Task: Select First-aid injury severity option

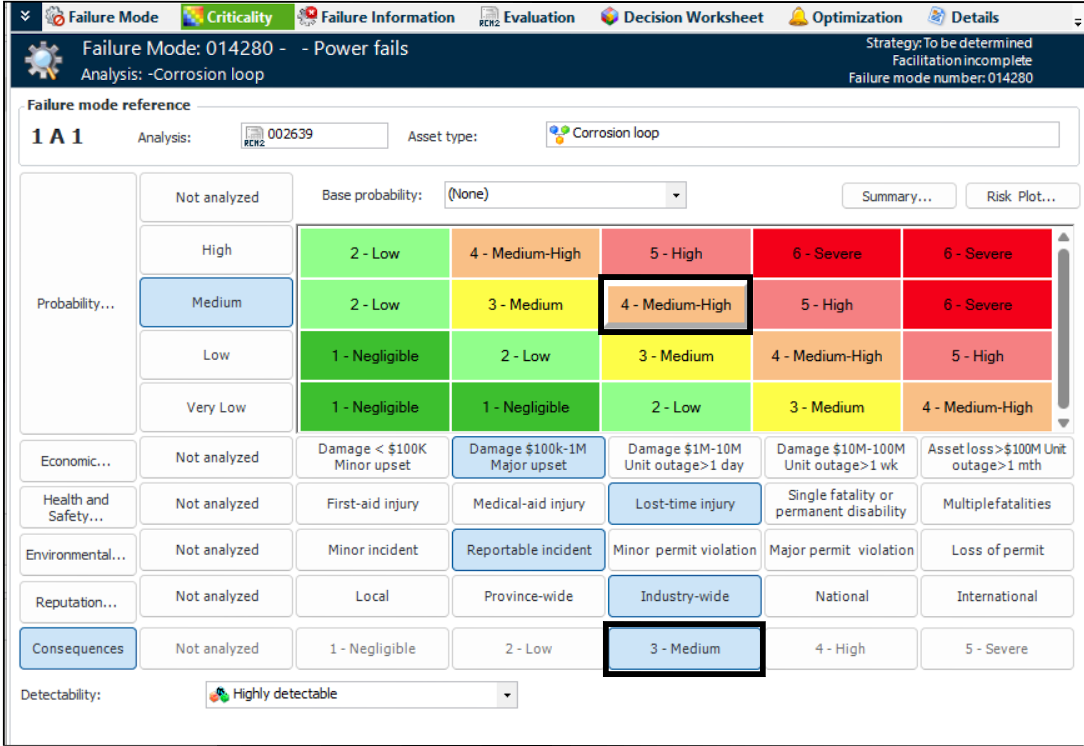Action: tap(372, 504)
